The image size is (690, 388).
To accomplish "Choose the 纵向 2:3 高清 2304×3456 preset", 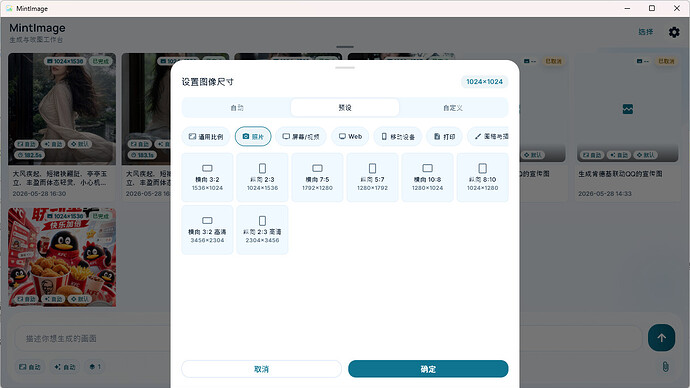I will click(262, 230).
